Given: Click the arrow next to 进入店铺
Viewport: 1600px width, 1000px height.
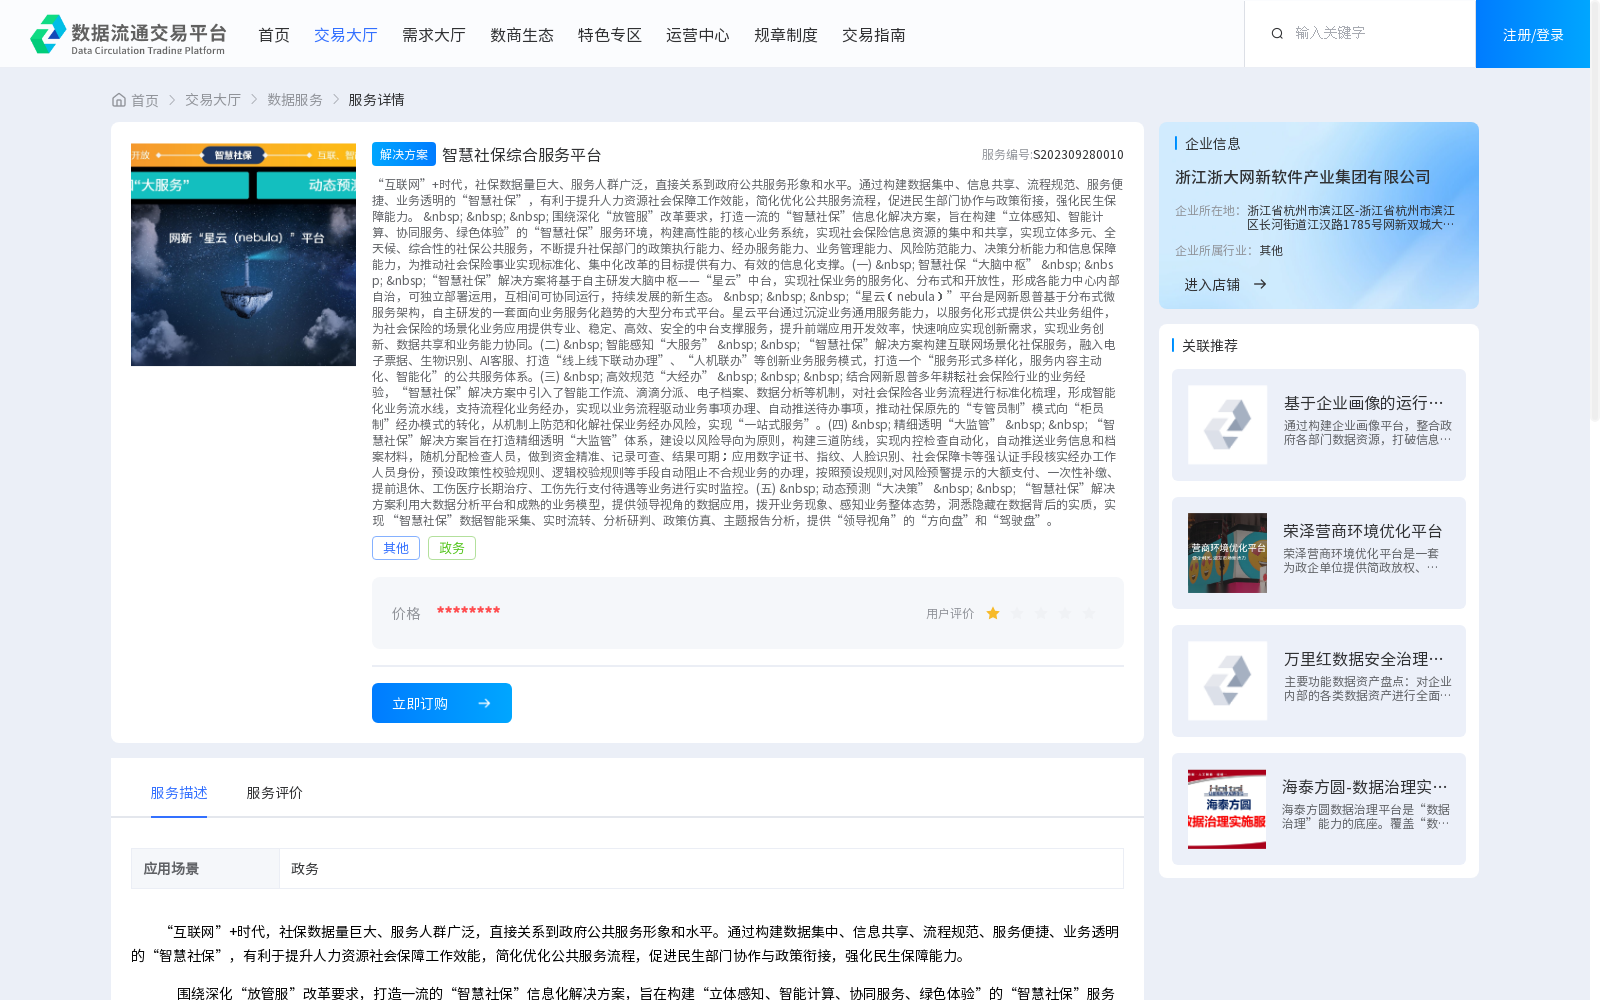Looking at the screenshot, I should point(1260,284).
